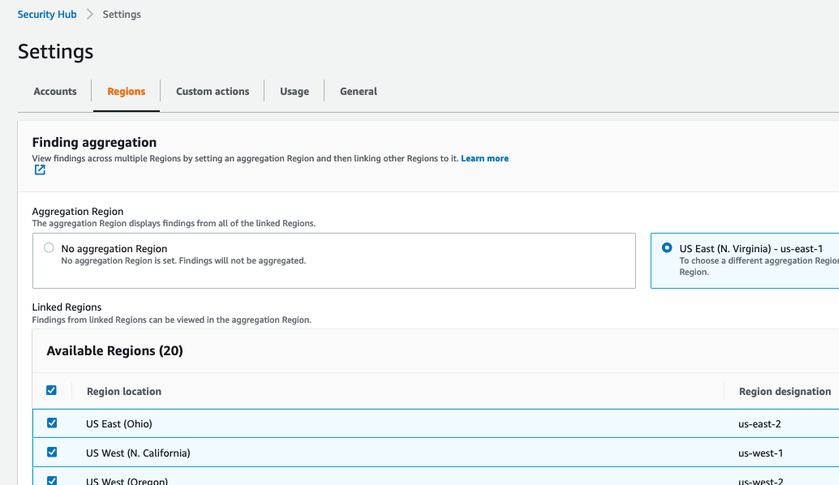The height and width of the screenshot is (485, 839).
Task: Select the Regions tab
Action: point(126,92)
